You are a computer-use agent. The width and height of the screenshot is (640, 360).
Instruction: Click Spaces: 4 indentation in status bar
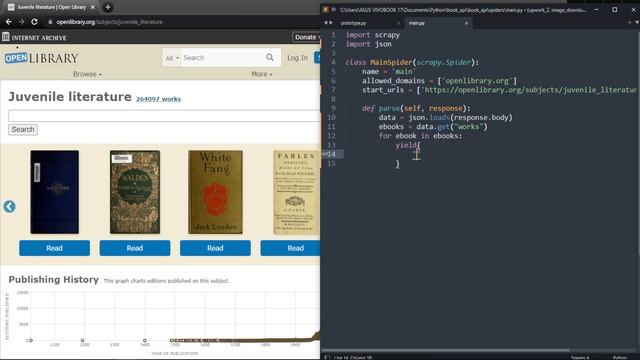click(x=580, y=358)
